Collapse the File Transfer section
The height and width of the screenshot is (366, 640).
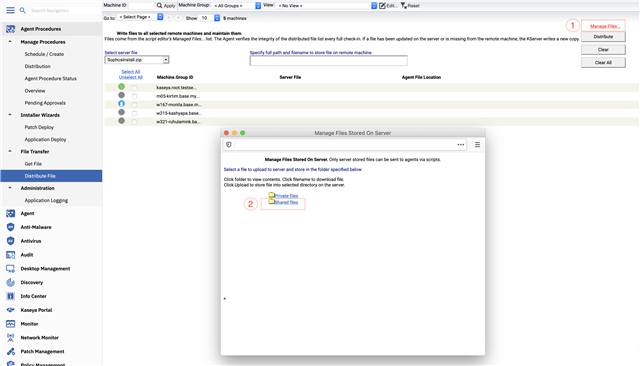pos(10,151)
